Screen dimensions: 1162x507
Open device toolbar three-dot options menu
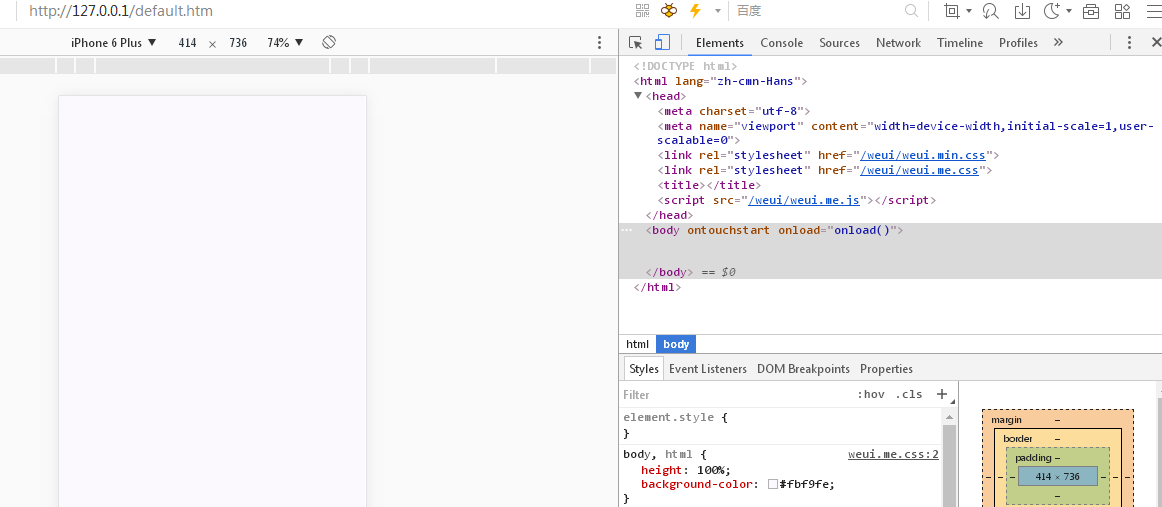600,43
